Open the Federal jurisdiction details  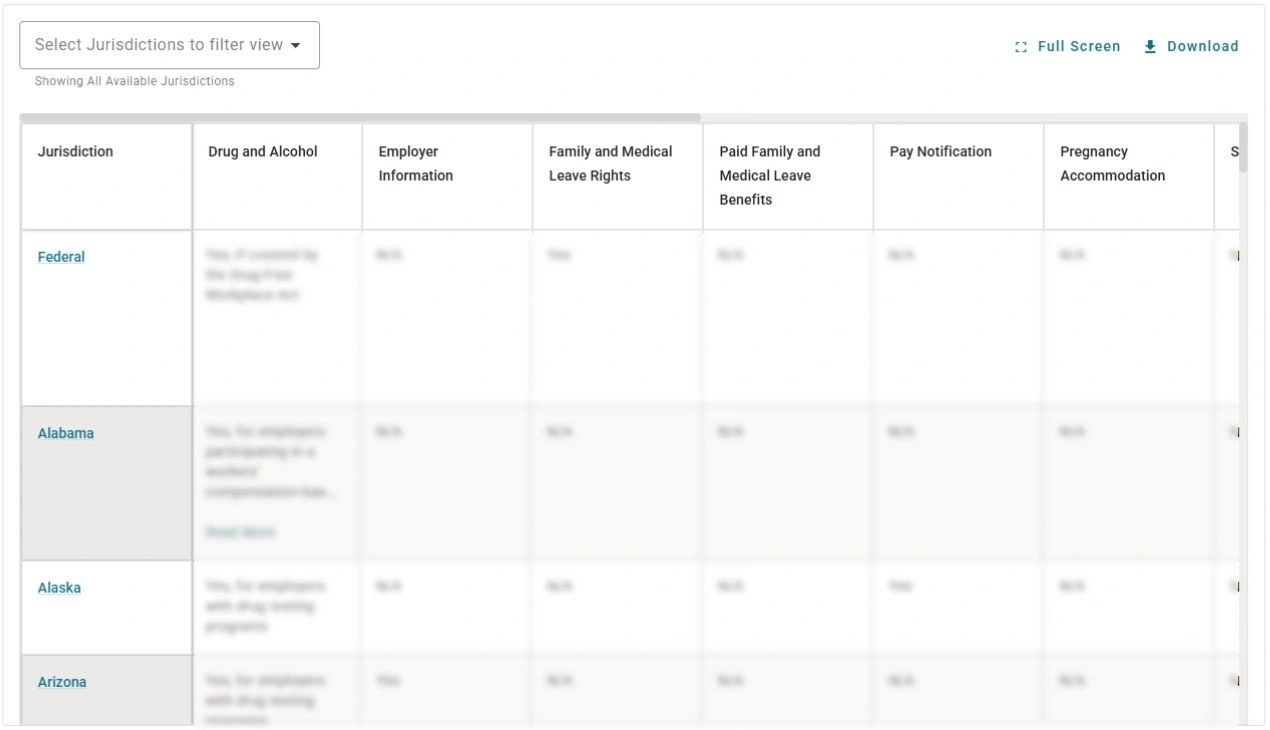tap(61, 256)
